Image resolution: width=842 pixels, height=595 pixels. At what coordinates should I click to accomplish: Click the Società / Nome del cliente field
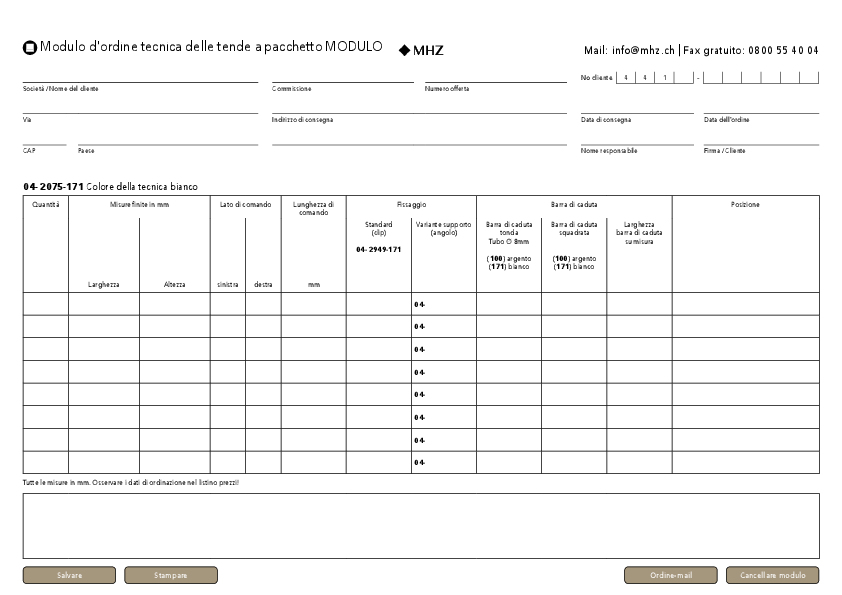click(x=140, y=76)
